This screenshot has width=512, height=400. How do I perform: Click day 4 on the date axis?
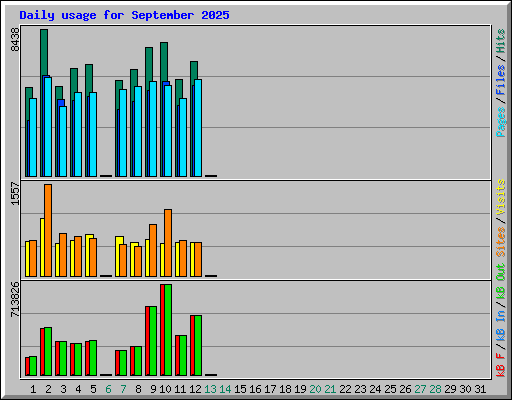tap(78, 389)
